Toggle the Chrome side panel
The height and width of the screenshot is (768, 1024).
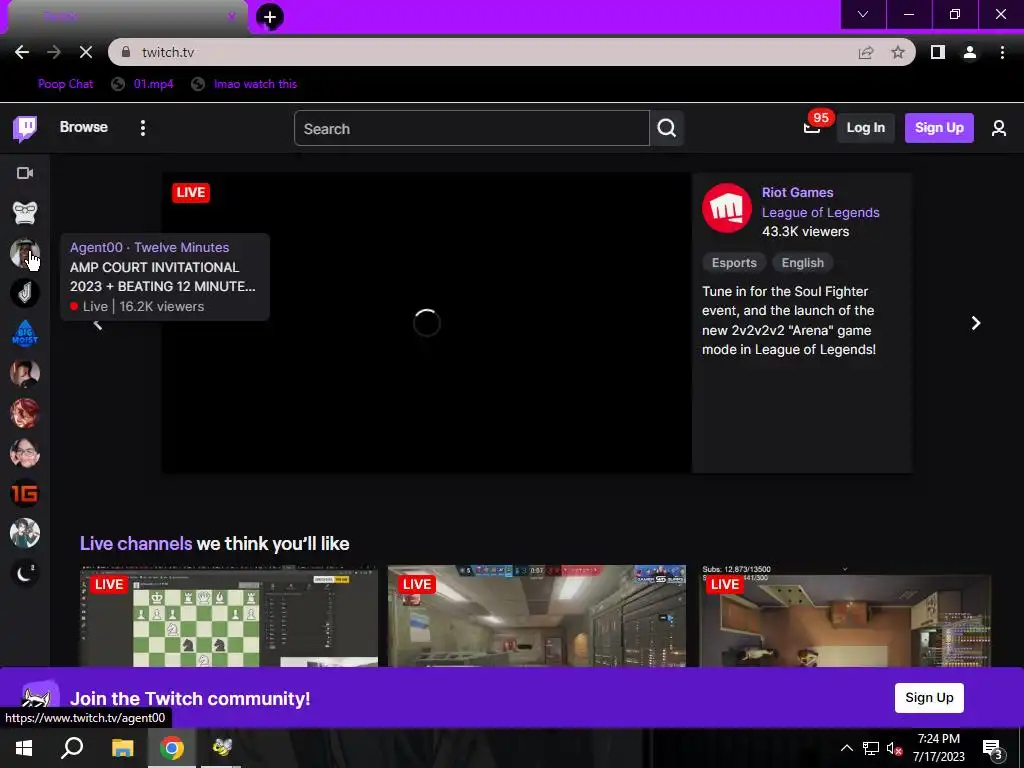(938, 52)
